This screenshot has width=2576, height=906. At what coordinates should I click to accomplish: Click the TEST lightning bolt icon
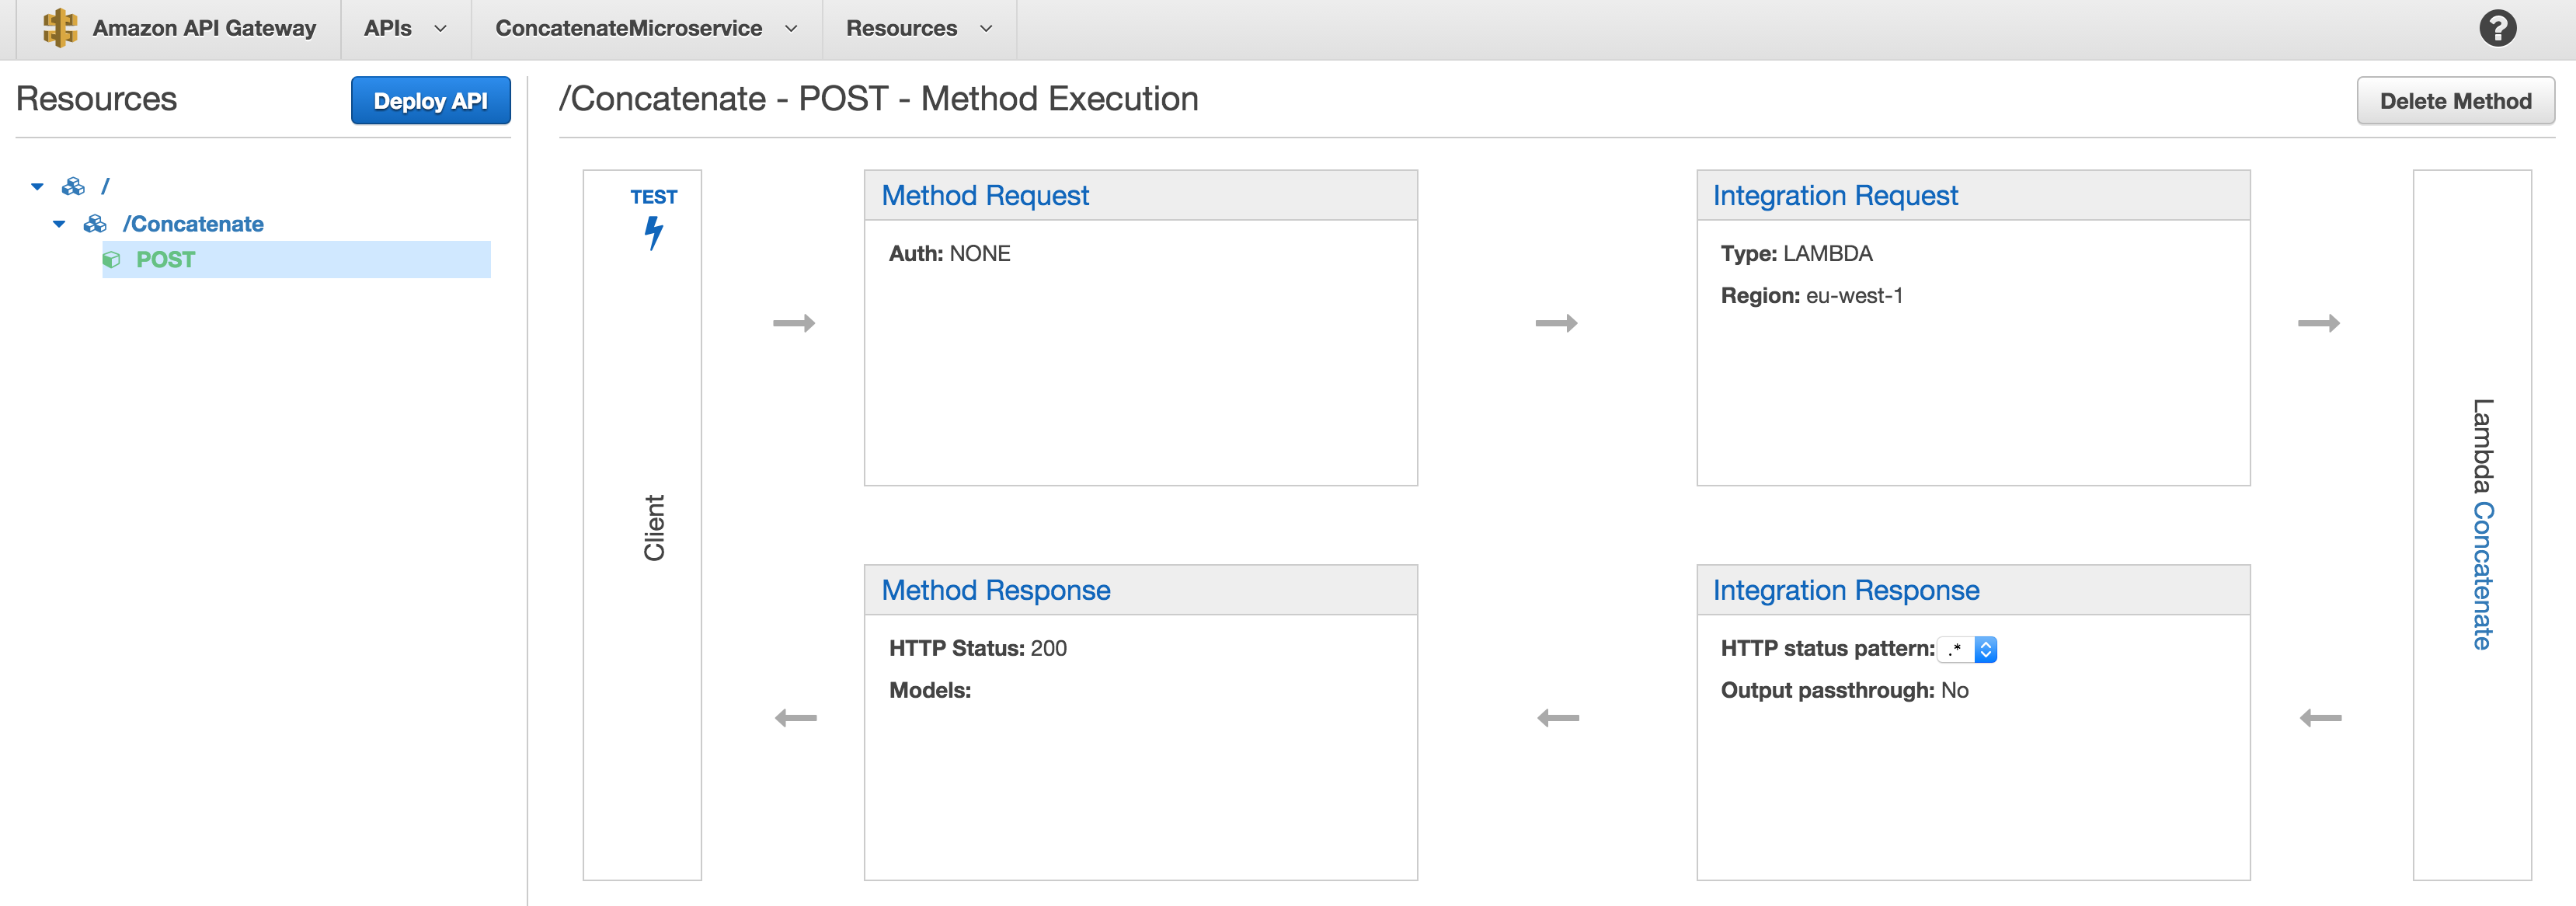pos(653,233)
